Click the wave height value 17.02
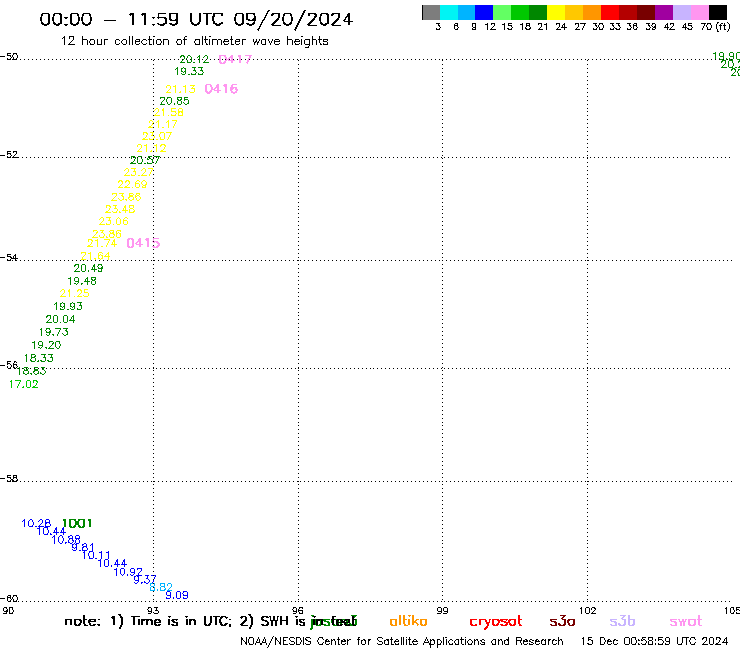This screenshot has height=650, width=740. 24,384
